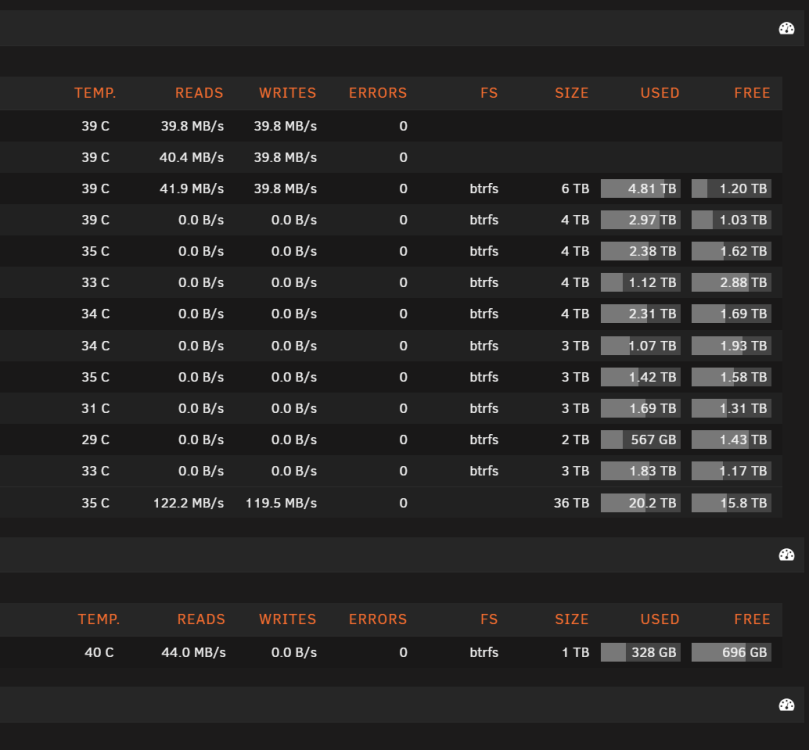Click the 328 GB used bar
Image resolution: width=809 pixels, height=750 pixels.
[641, 653]
